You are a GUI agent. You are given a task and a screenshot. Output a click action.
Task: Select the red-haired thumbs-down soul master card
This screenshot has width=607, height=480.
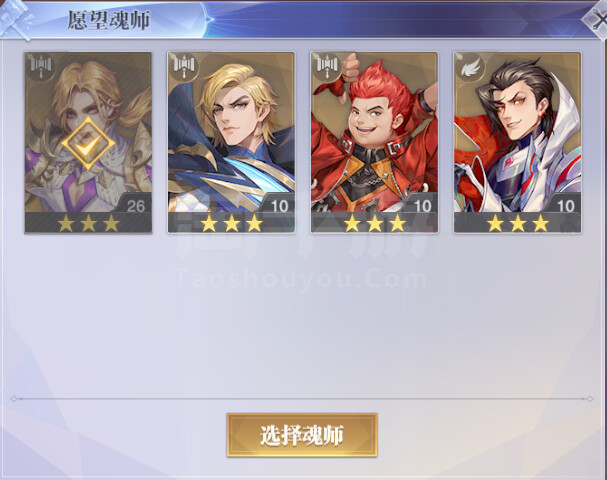(x=374, y=142)
